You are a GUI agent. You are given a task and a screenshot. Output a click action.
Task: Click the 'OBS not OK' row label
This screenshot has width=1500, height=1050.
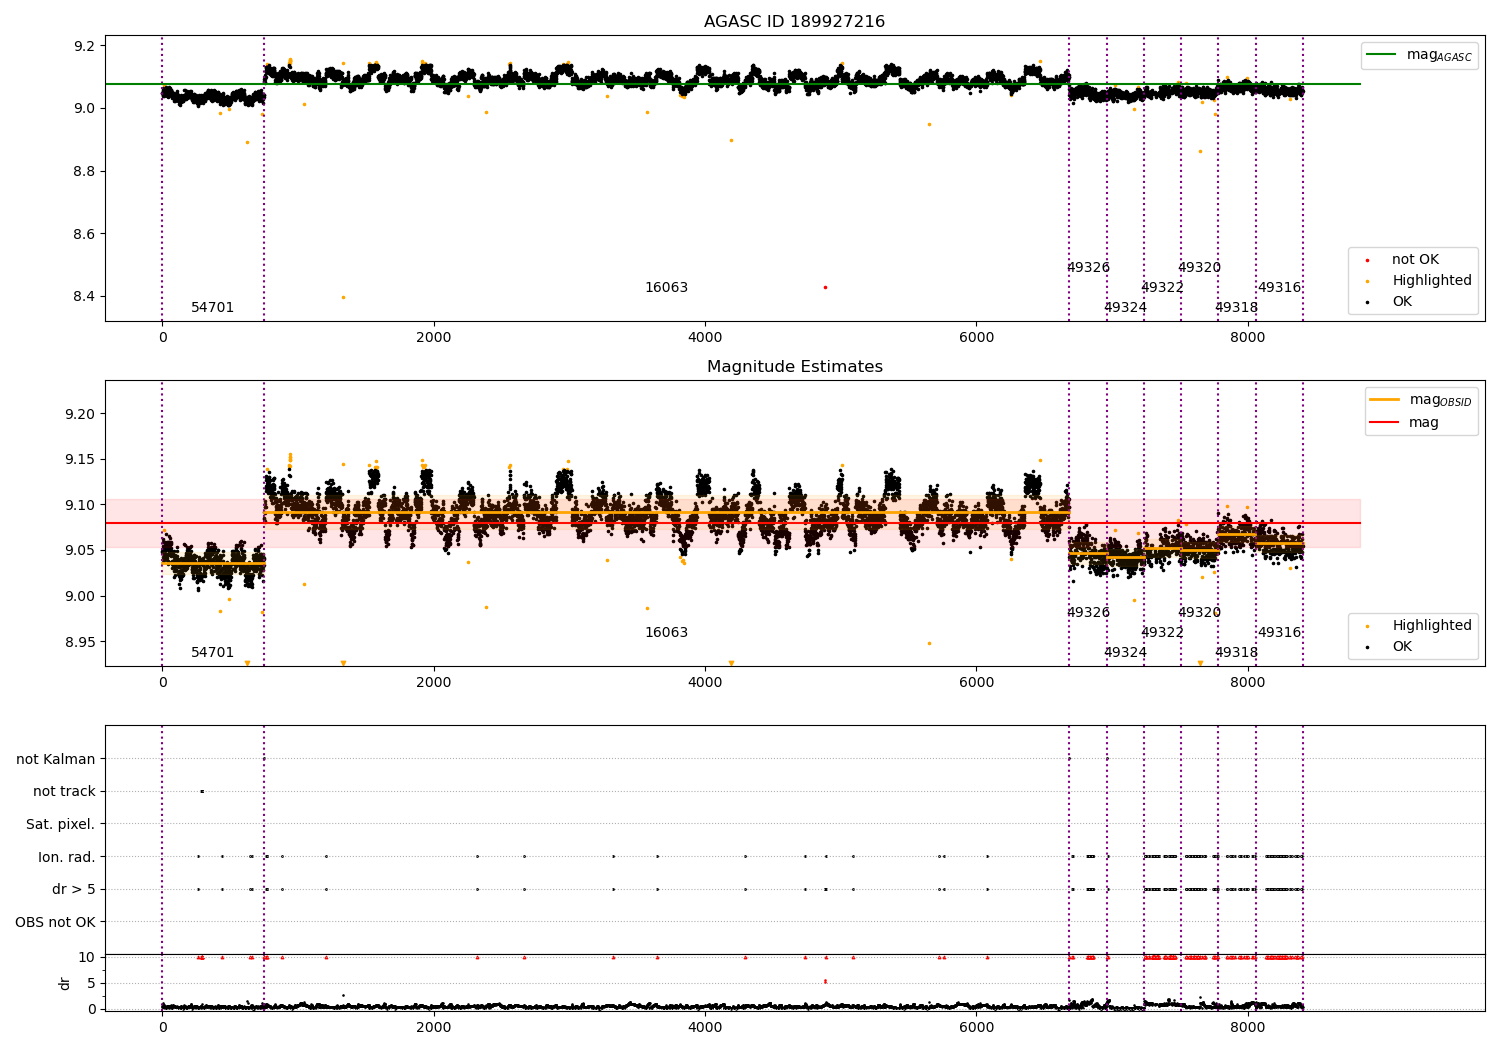[x=55, y=922]
